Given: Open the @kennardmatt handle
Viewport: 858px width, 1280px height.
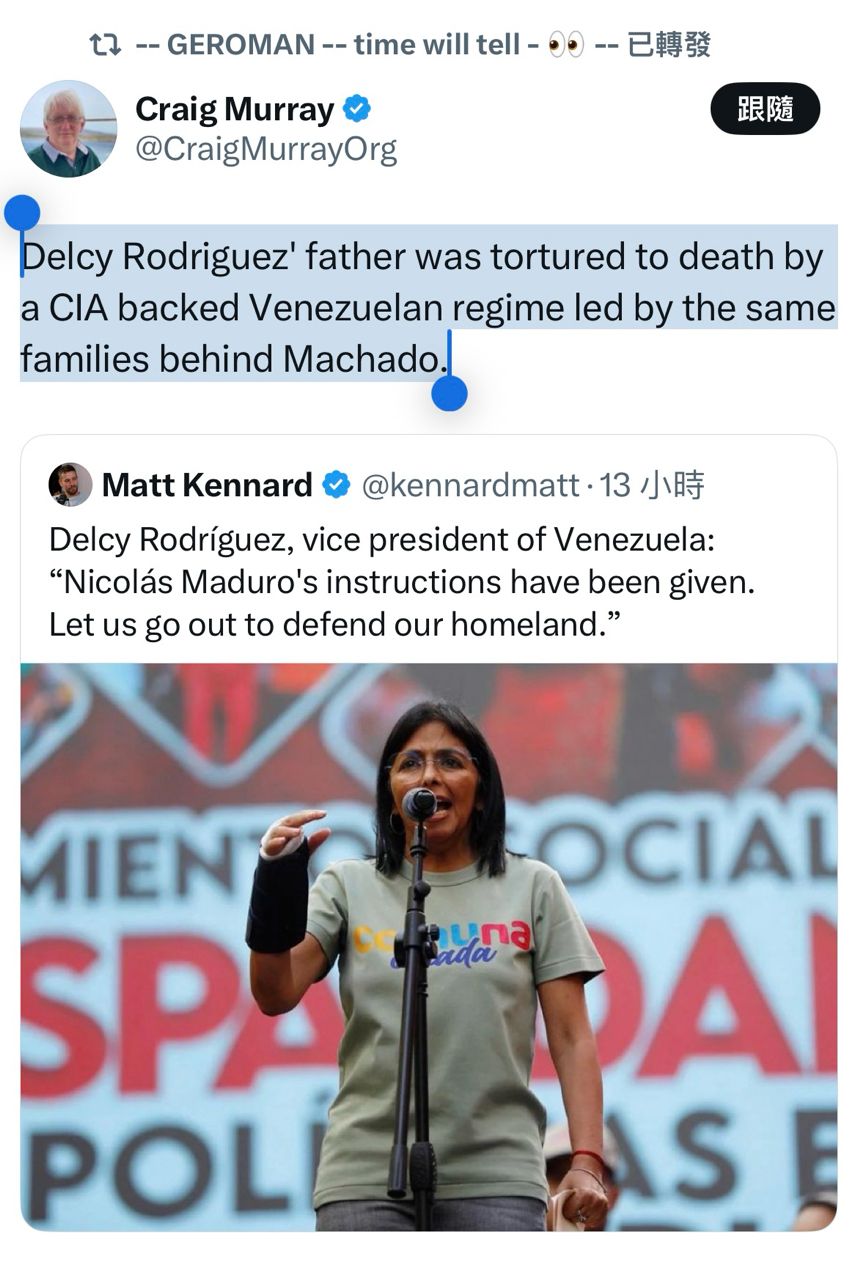Looking at the screenshot, I should pyautogui.click(x=469, y=486).
